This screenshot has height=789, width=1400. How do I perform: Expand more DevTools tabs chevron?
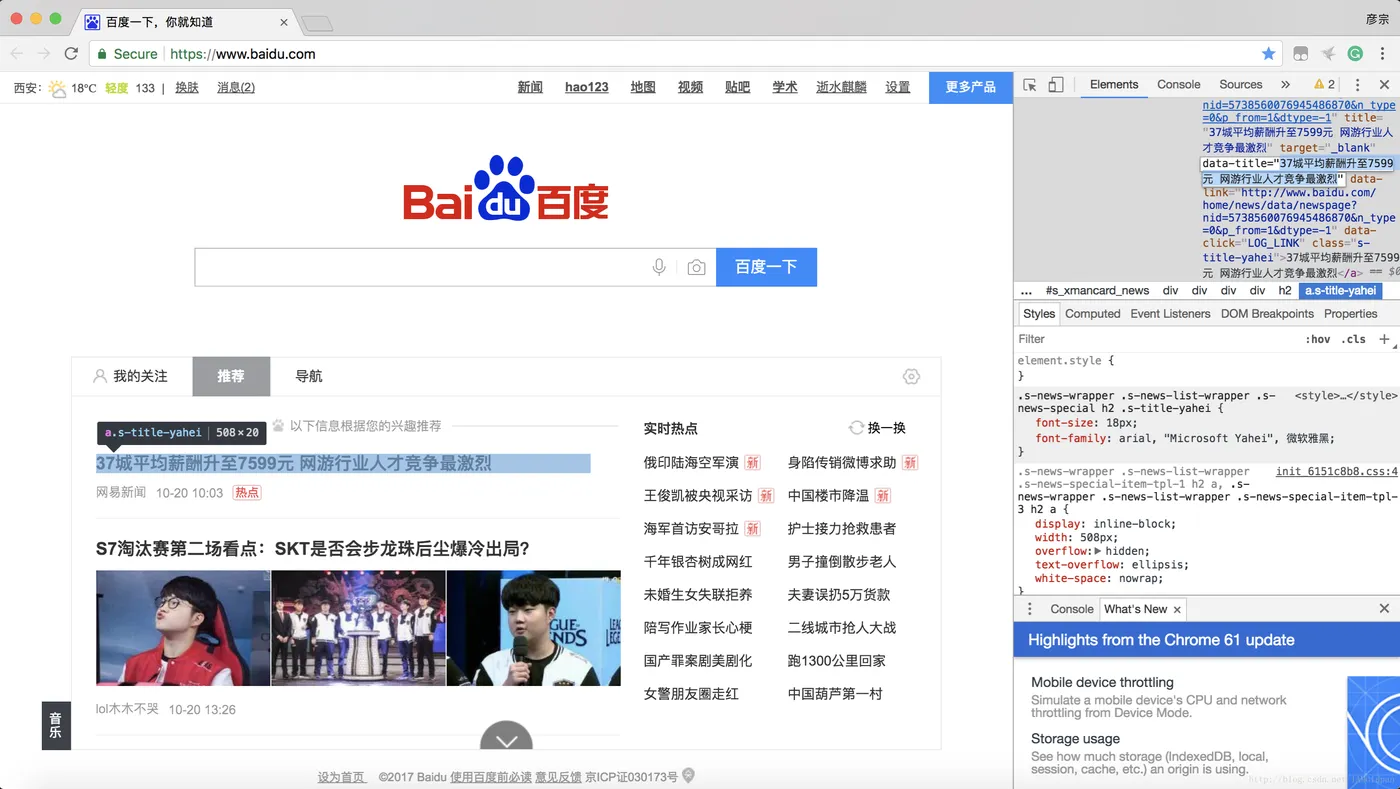click(x=1285, y=85)
